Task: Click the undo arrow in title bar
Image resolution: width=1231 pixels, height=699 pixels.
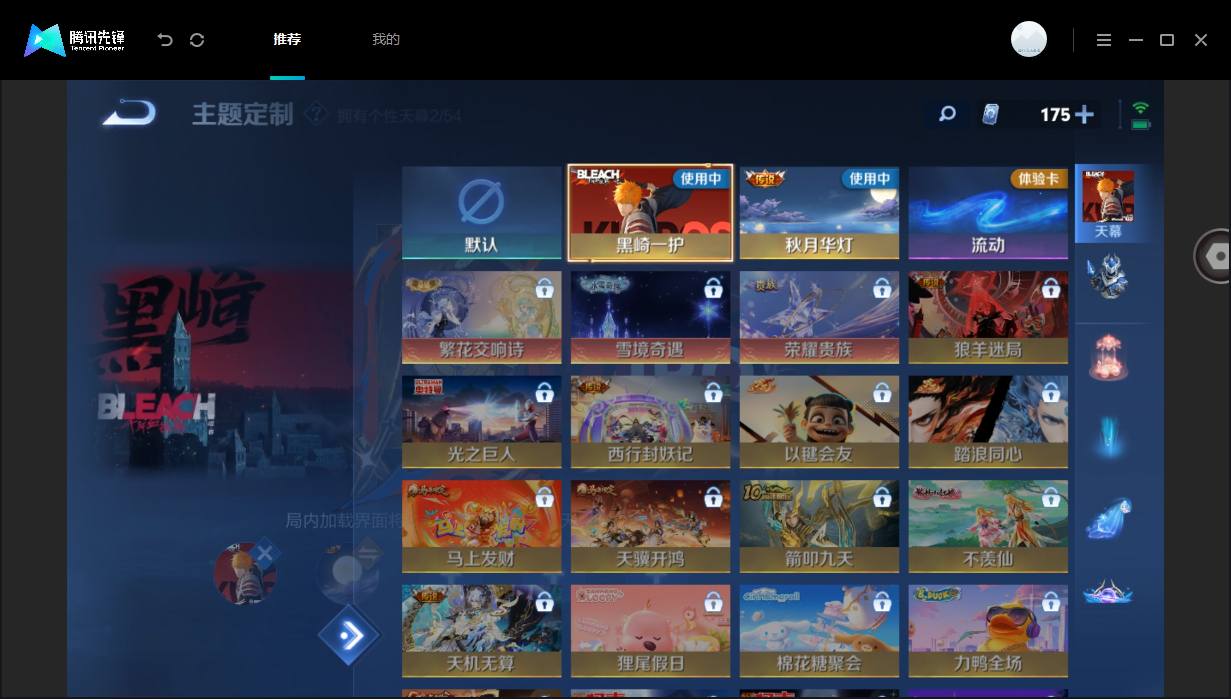Action: tap(165, 40)
